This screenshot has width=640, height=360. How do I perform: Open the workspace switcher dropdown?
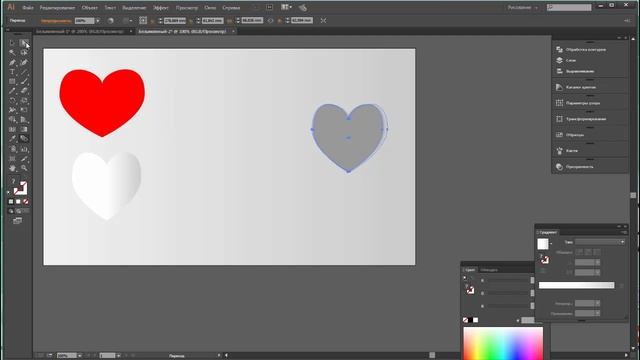coord(523,7)
